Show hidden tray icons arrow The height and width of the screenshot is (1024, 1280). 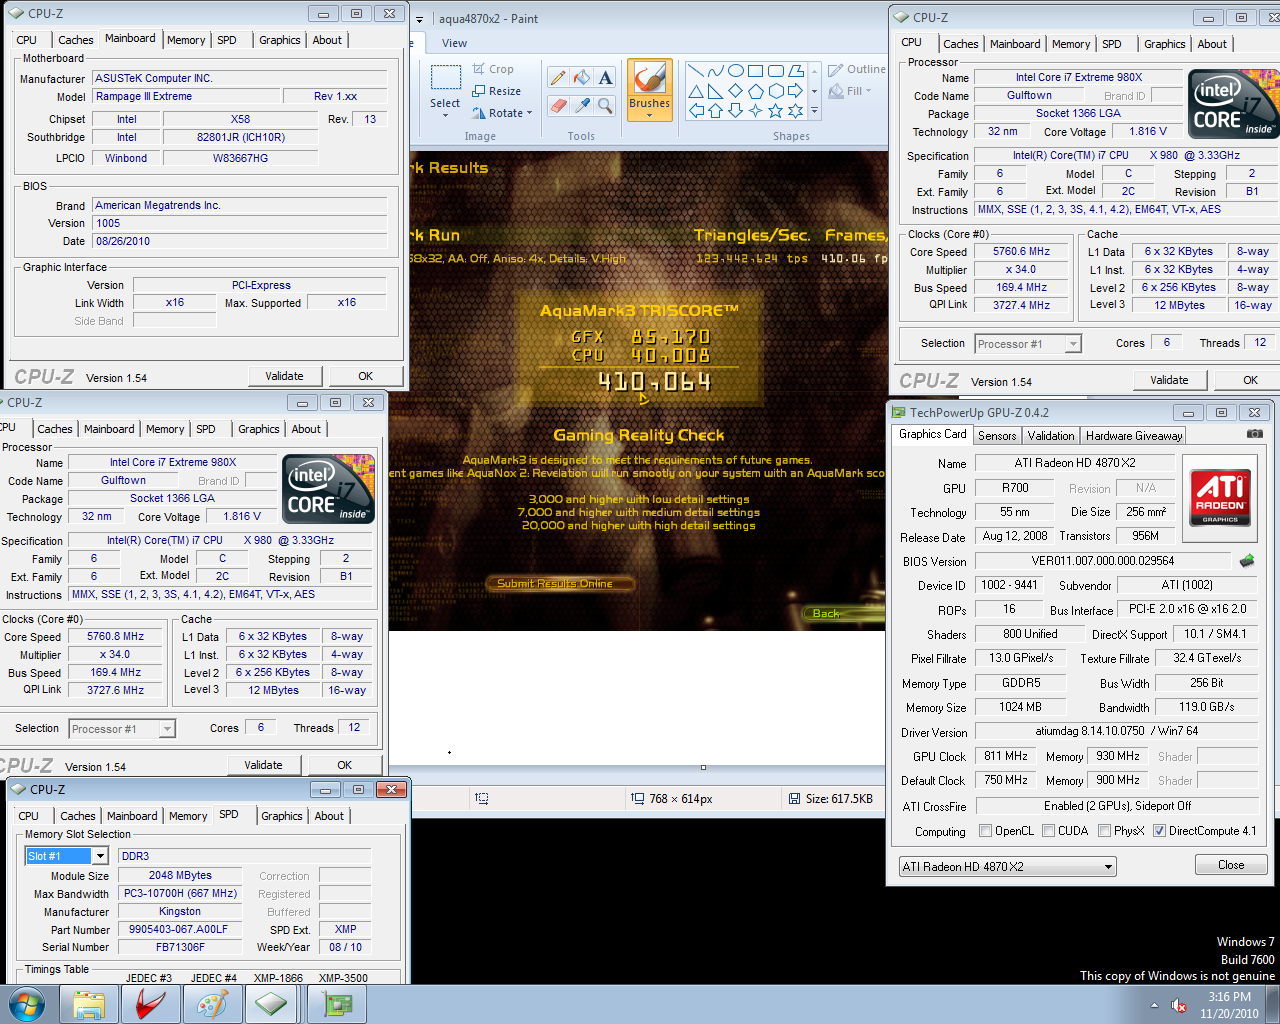click(x=1154, y=1006)
